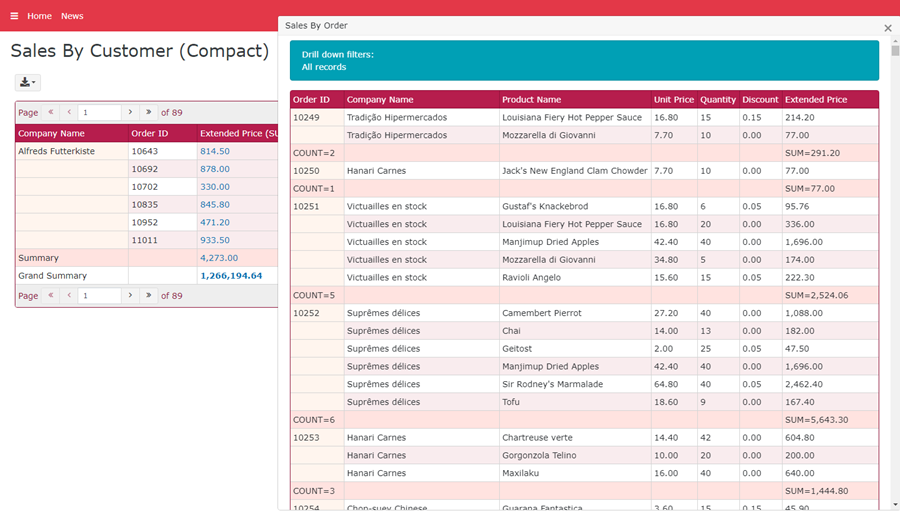The image size is (900, 517).
Task: Close the Sales By Order dialog
Action: (x=887, y=29)
